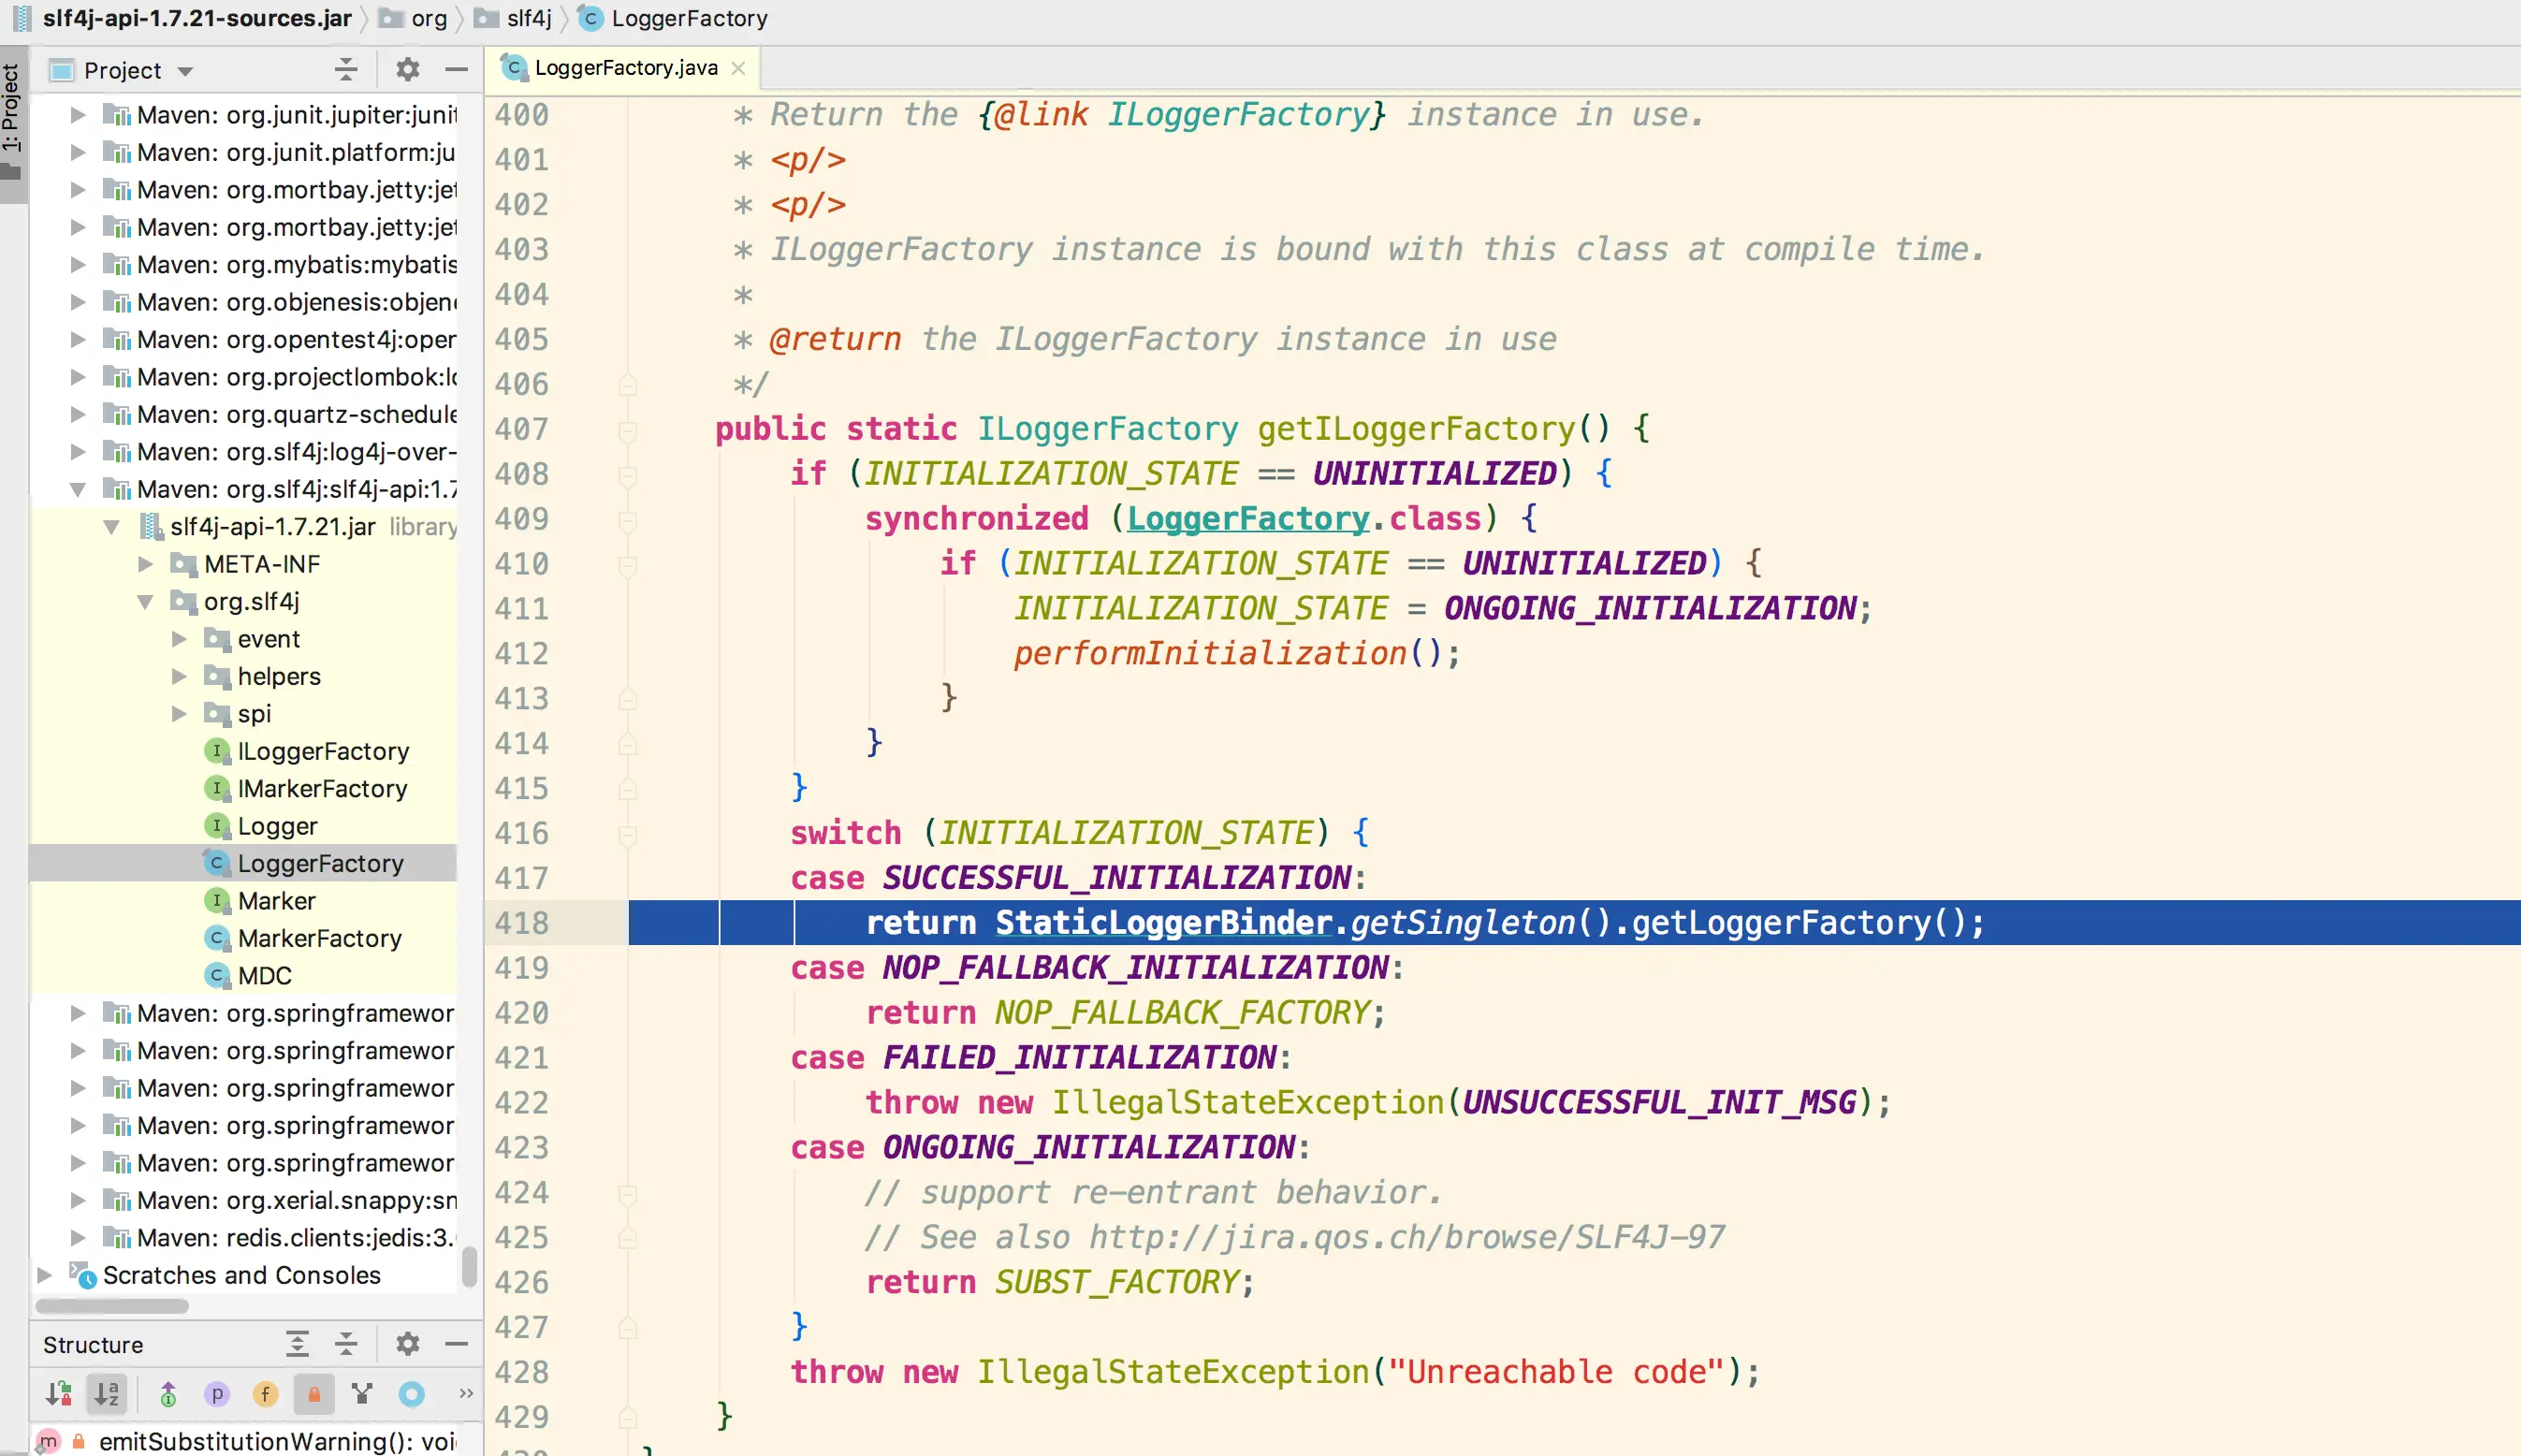Toggle Show non-public members lock icon

point(314,1393)
